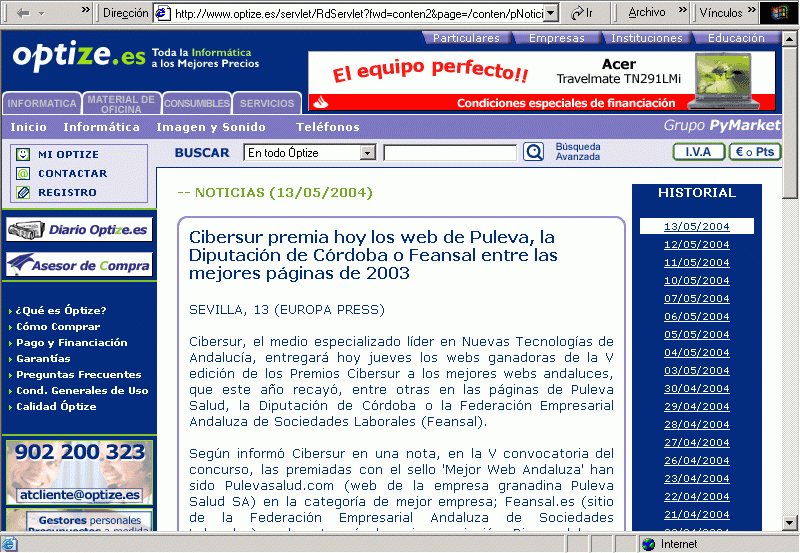Click the Informática navigation link
This screenshot has width=800, height=553.
pyautogui.click(x=102, y=127)
